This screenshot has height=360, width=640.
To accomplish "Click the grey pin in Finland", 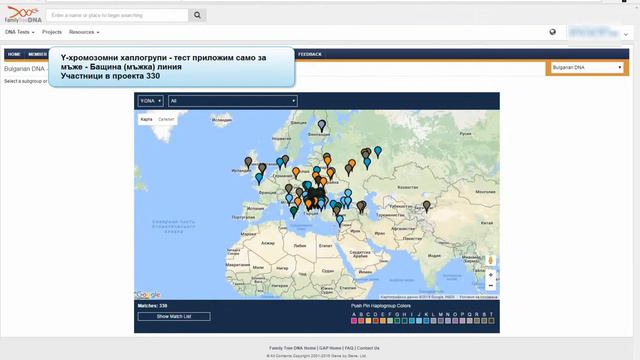I will [x=322, y=126].
